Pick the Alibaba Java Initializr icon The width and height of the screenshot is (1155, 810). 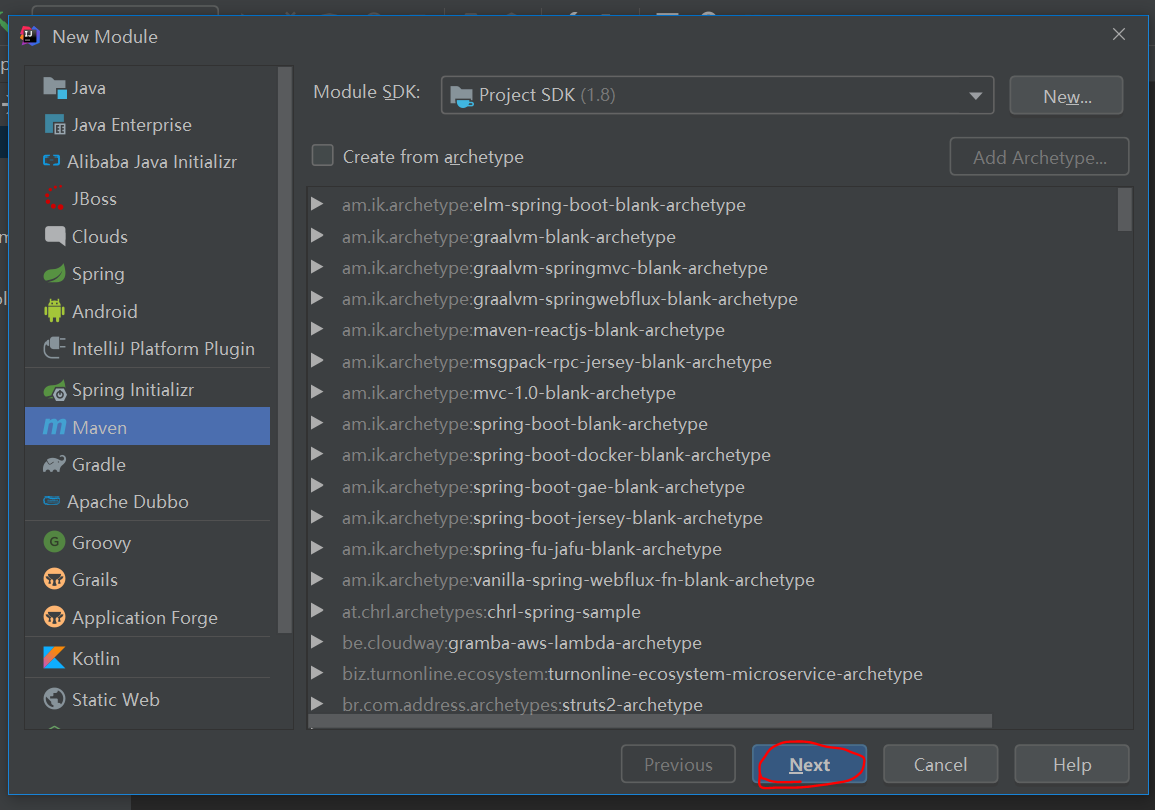click(x=52, y=161)
